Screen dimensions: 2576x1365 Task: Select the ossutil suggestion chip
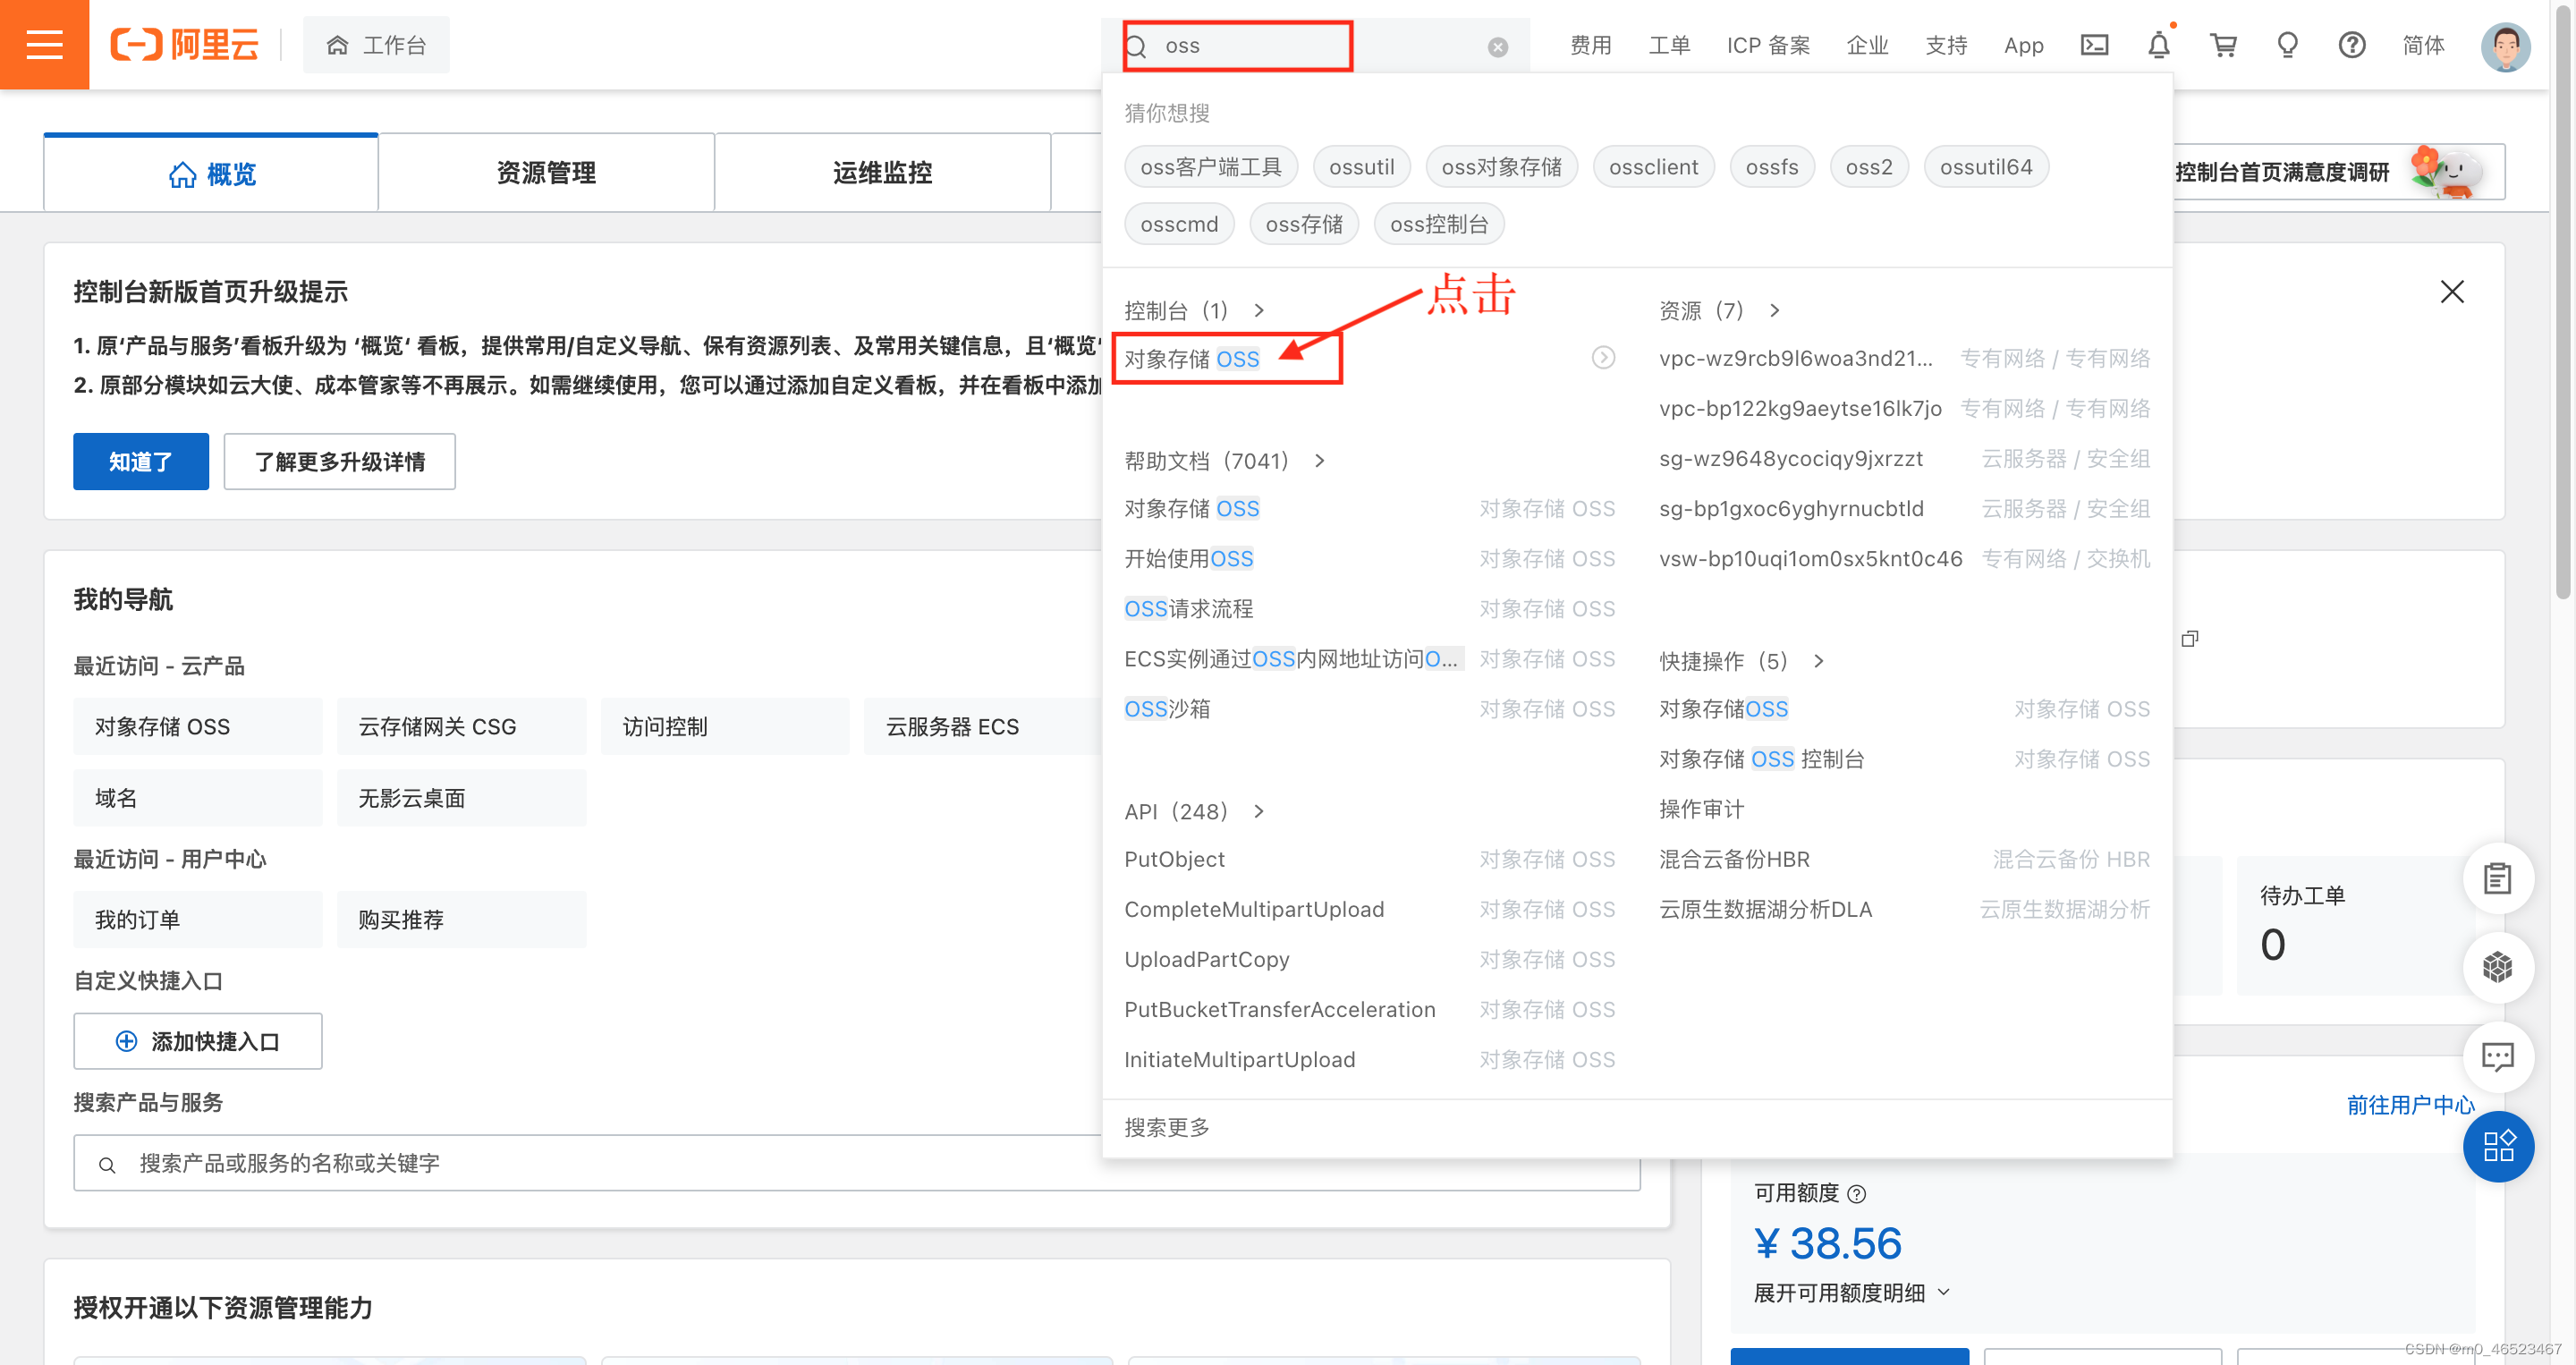coord(1361,167)
